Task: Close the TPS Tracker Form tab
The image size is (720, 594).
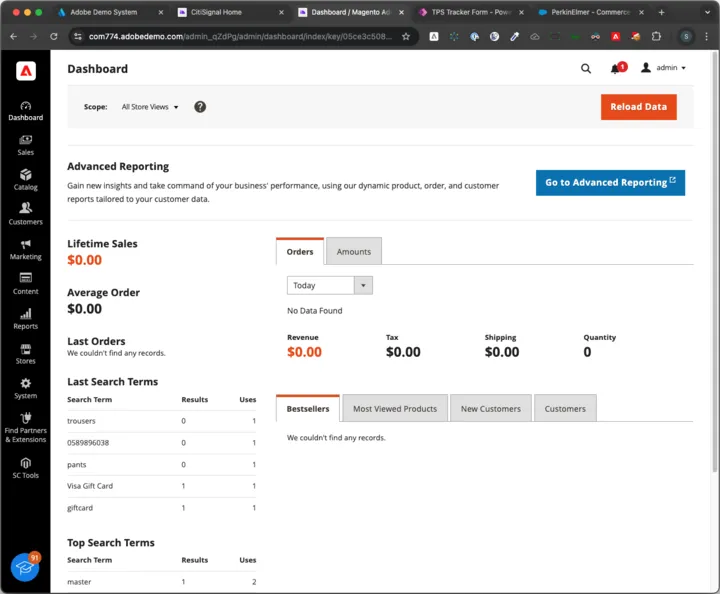Action: tap(521, 12)
